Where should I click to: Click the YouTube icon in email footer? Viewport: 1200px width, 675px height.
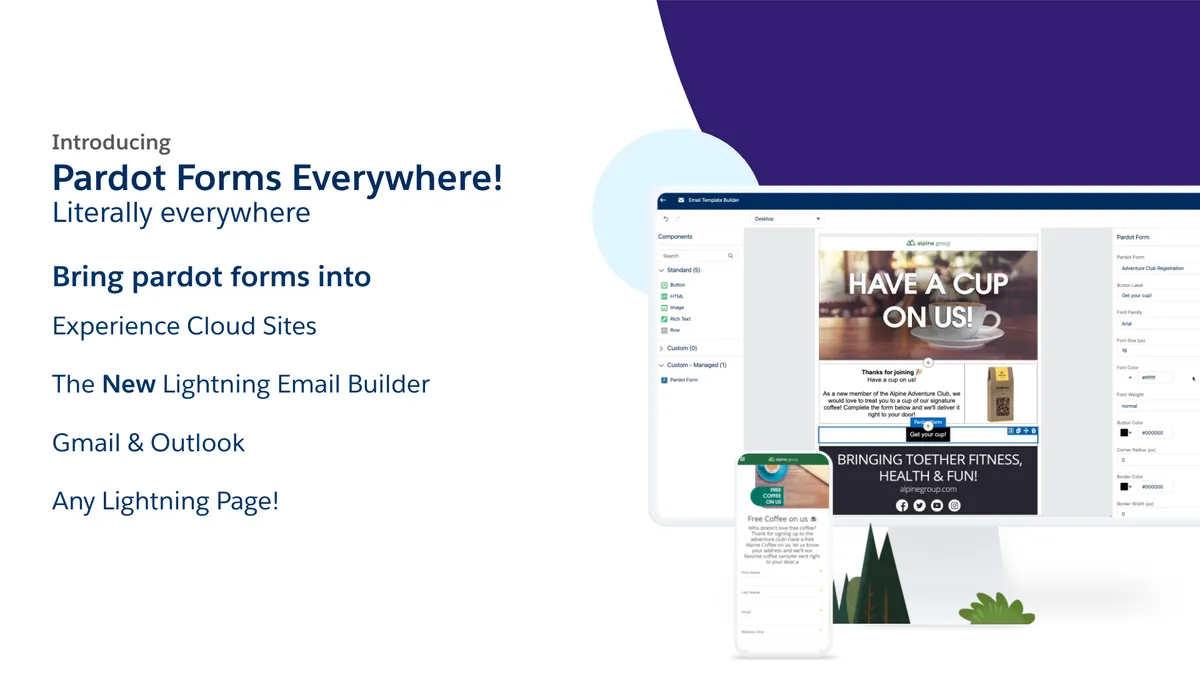(x=937, y=505)
